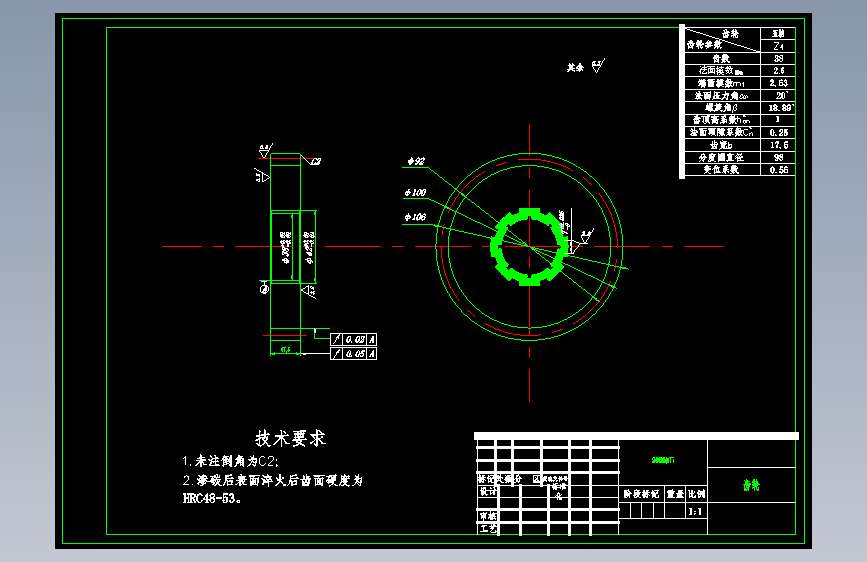The image size is (867, 562).
Task: Click the 2.5 module value cell
Action: (x=778, y=70)
